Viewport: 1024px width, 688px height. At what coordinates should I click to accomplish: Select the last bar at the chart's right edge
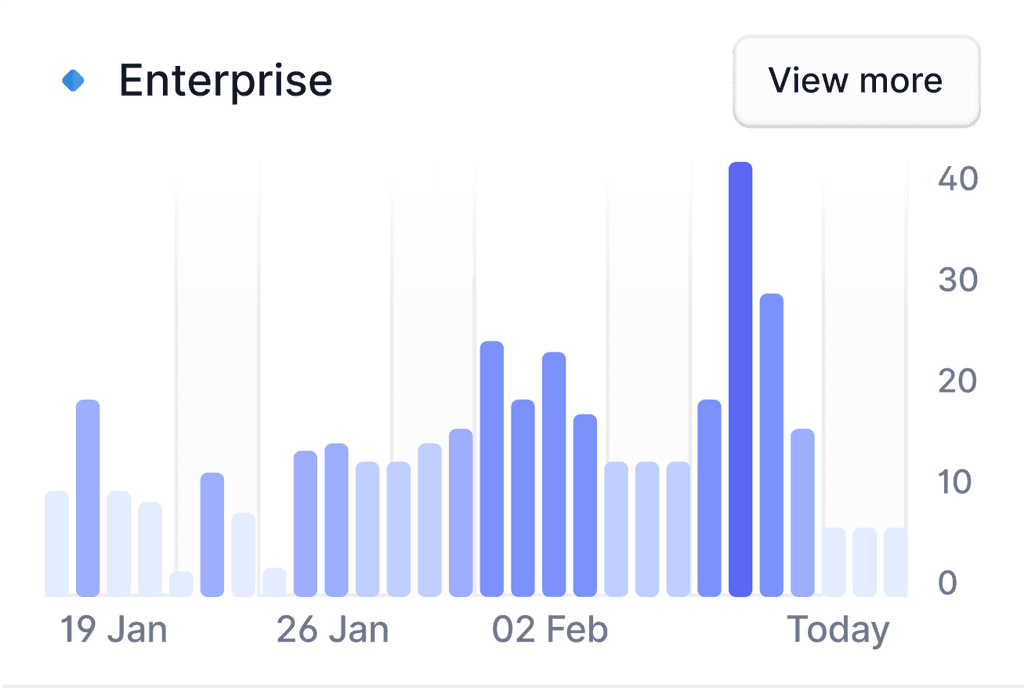[896, 562]
